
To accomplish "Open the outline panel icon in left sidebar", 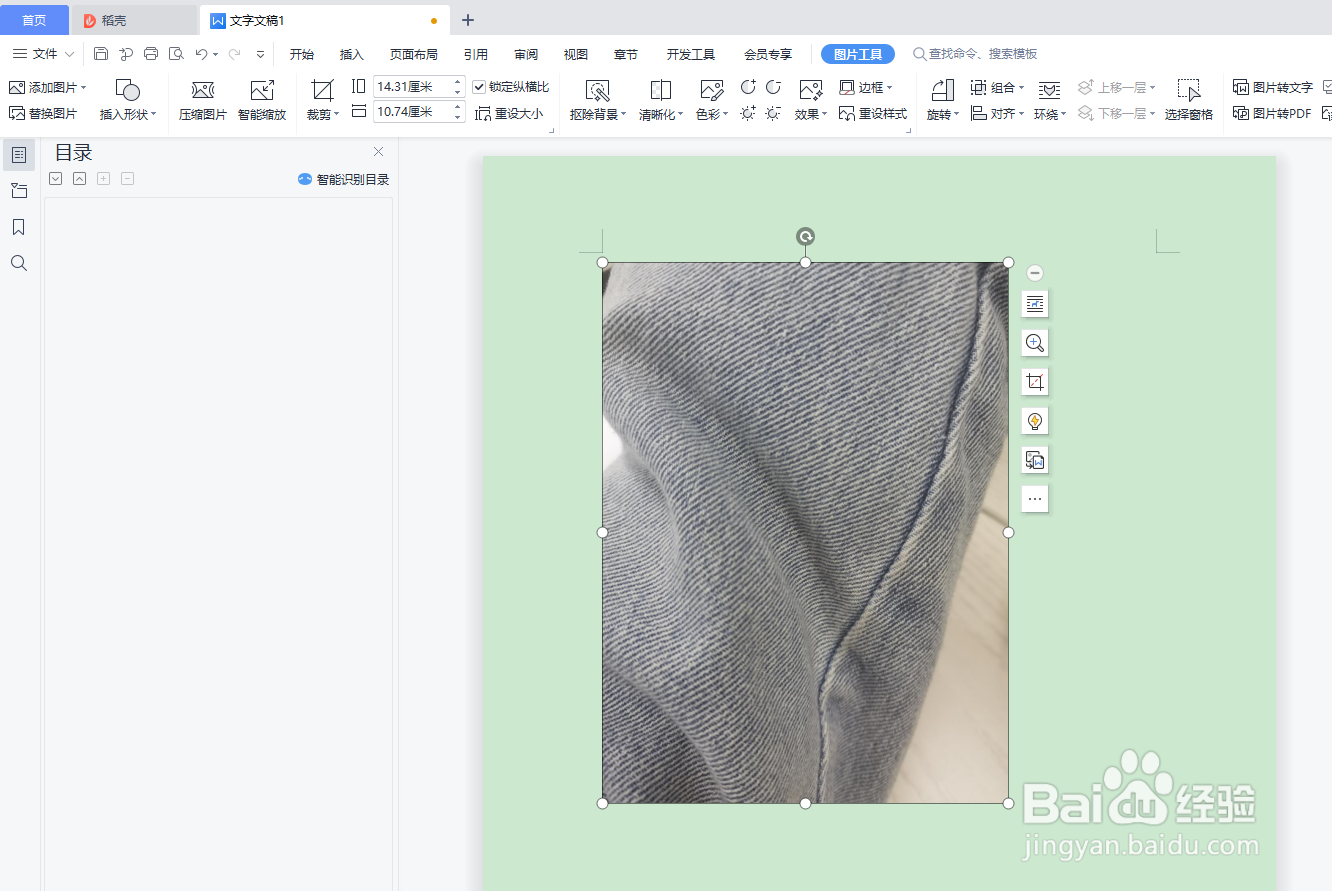I will coord(19,154).
